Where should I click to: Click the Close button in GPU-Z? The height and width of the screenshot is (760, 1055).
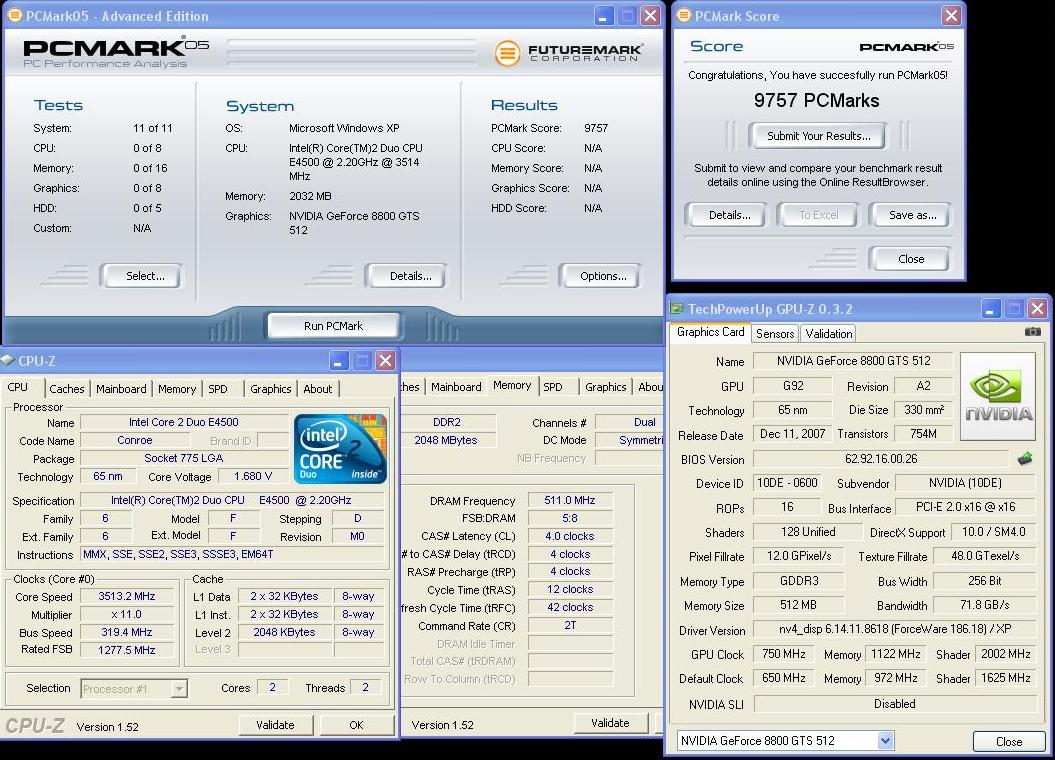[x=1009, y=741]
